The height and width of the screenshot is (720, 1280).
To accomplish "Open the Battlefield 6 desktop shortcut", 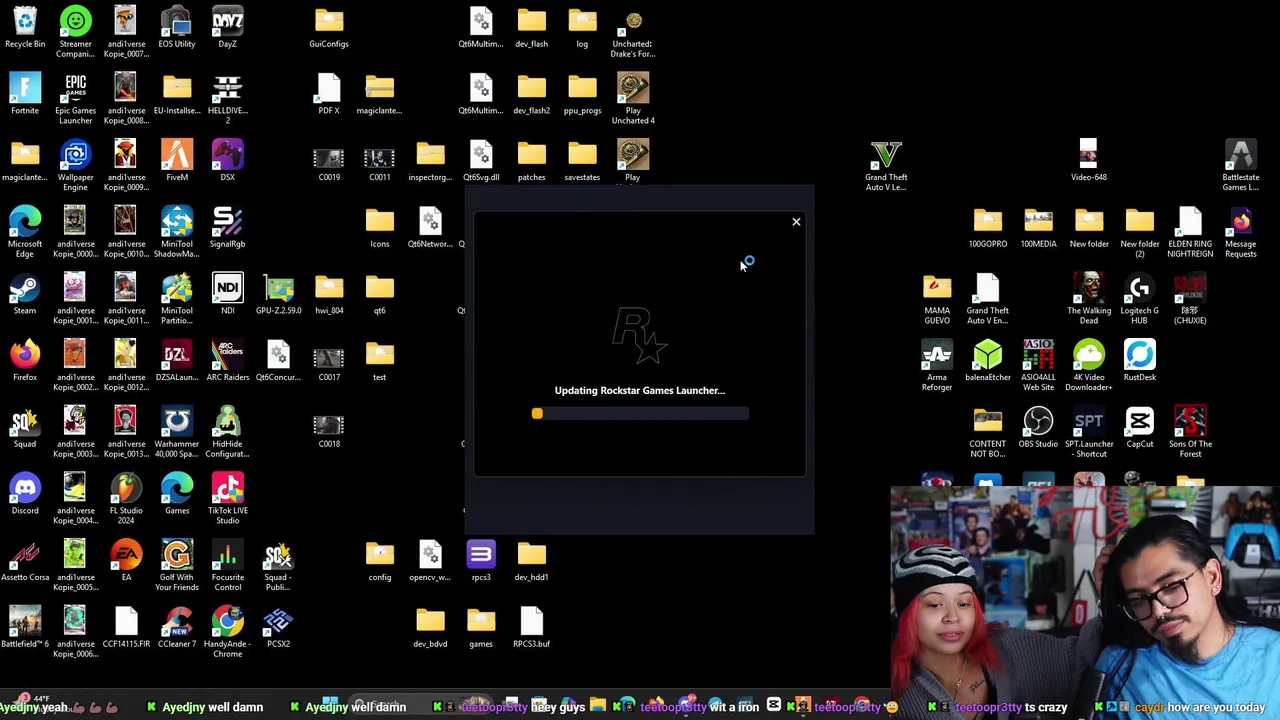I will [25, 628].
